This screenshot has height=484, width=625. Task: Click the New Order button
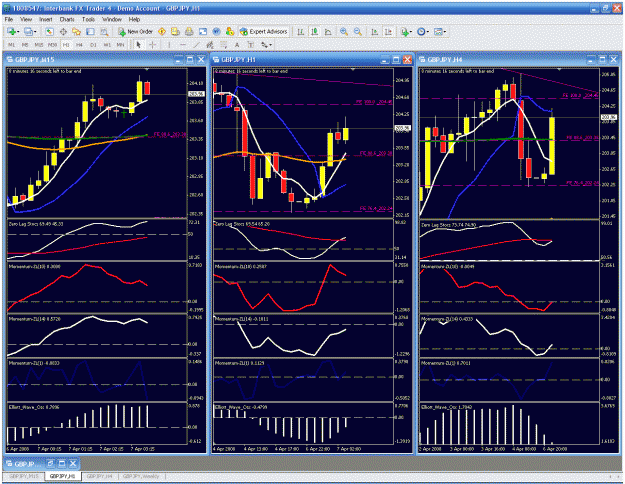(x=136, y=31)
